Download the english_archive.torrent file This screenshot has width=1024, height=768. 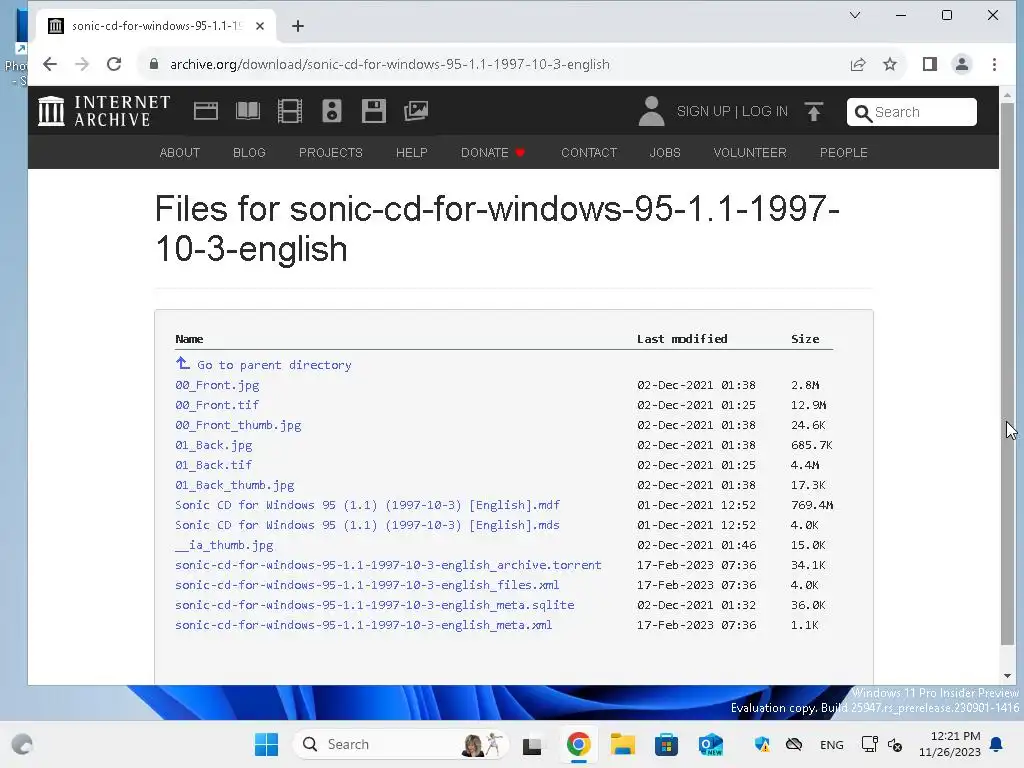(389, 565)
